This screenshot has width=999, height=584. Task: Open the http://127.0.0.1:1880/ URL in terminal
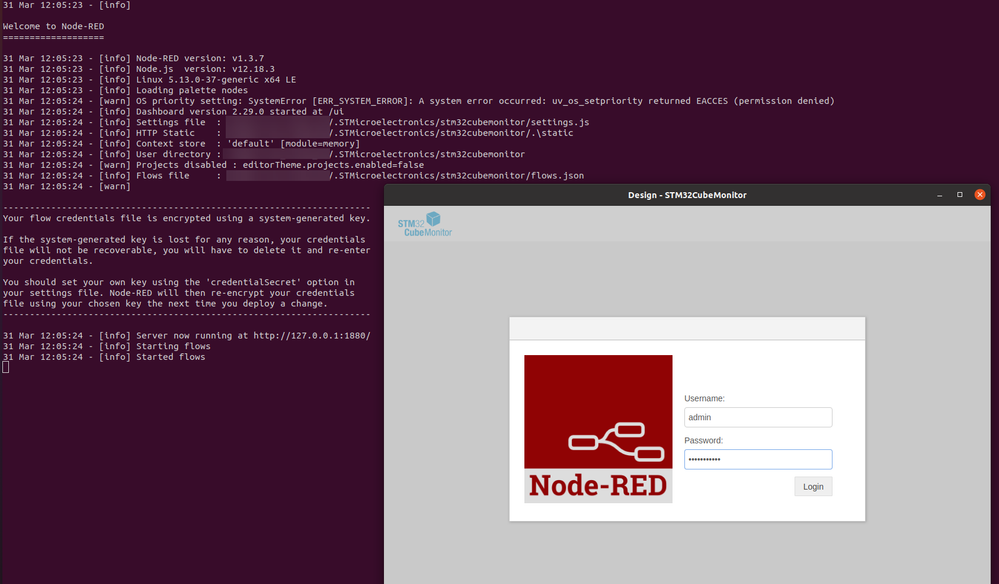[x=312, y=336]
